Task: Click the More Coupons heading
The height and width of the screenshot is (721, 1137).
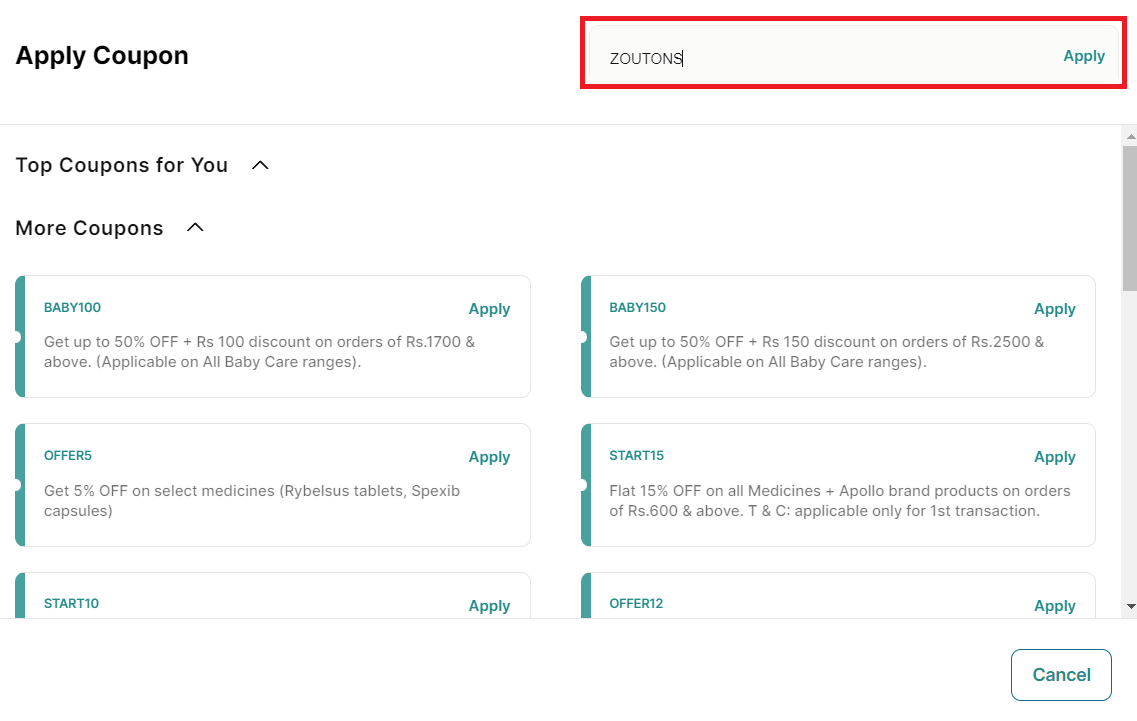Action: tap(89, 228)
